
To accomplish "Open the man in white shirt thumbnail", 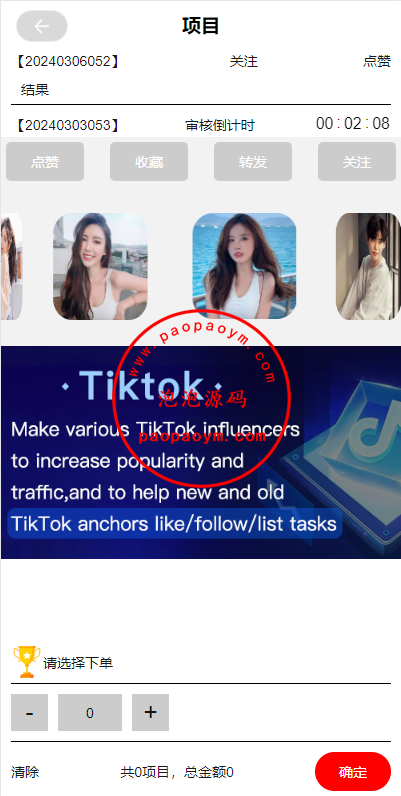I will tap(369, 266).
